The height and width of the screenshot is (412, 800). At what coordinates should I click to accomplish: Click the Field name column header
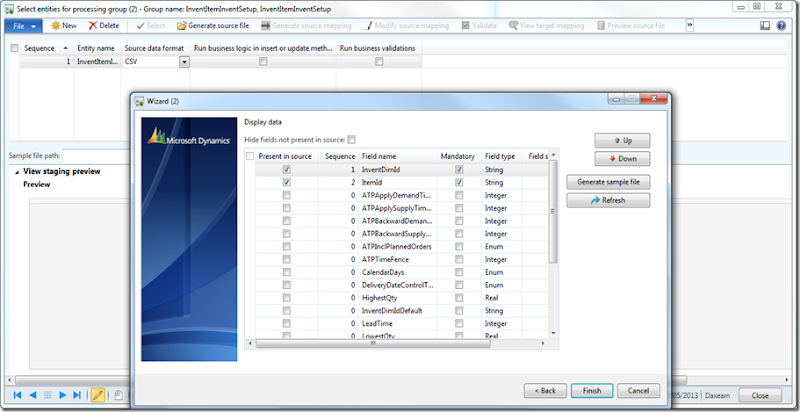point(379,156)
